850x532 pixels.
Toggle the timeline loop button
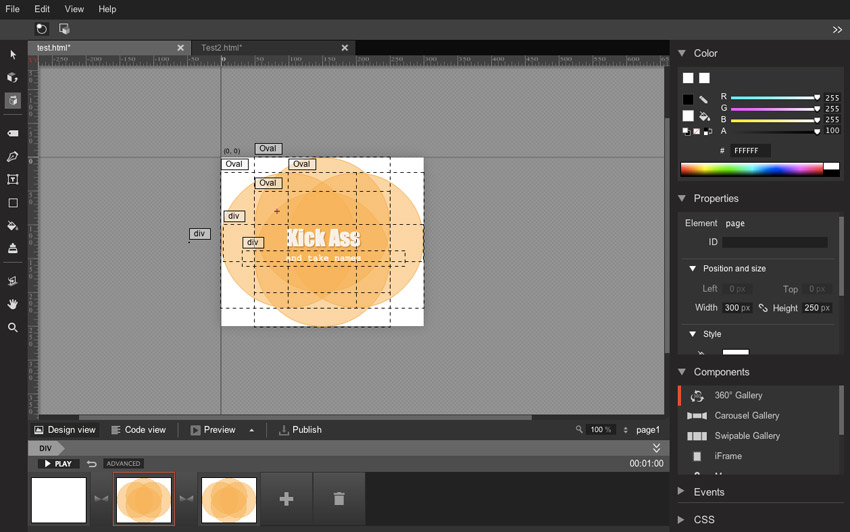pos(92,464)
